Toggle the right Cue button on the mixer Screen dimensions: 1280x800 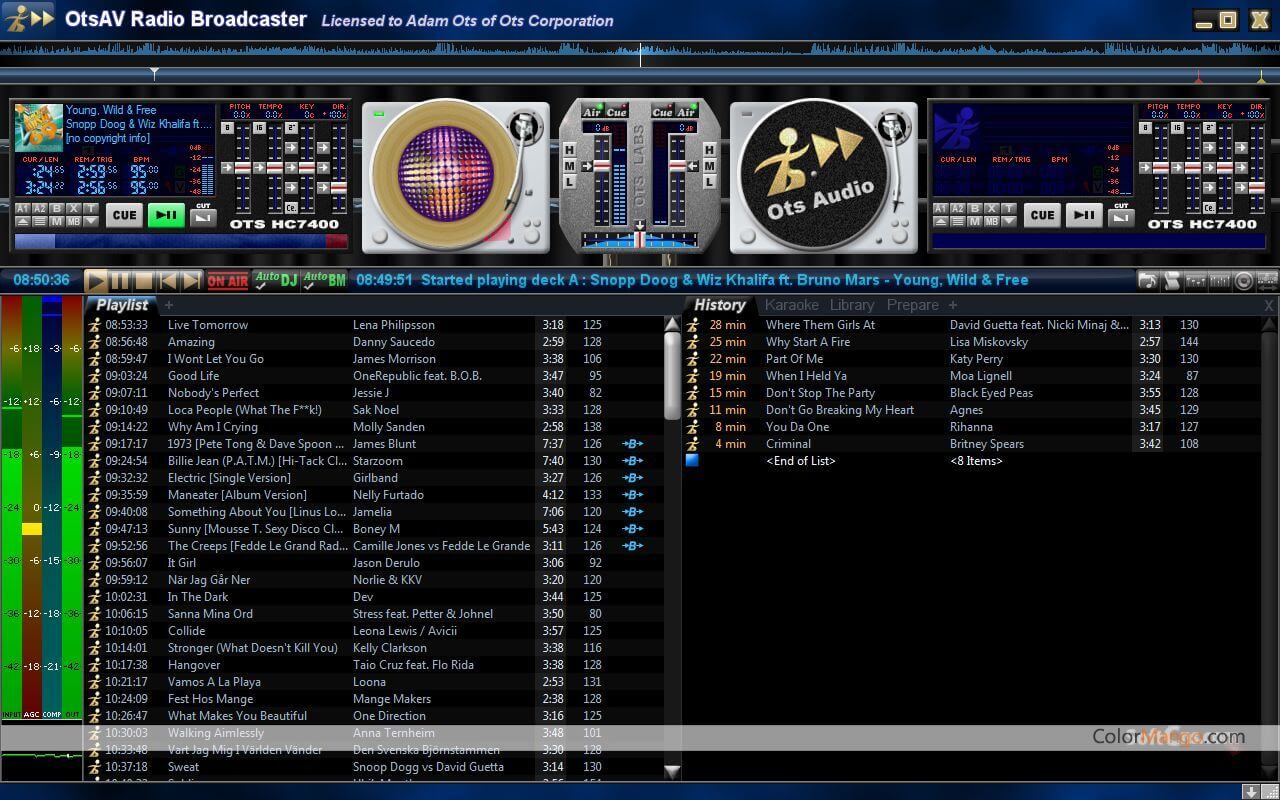point(663,112)
